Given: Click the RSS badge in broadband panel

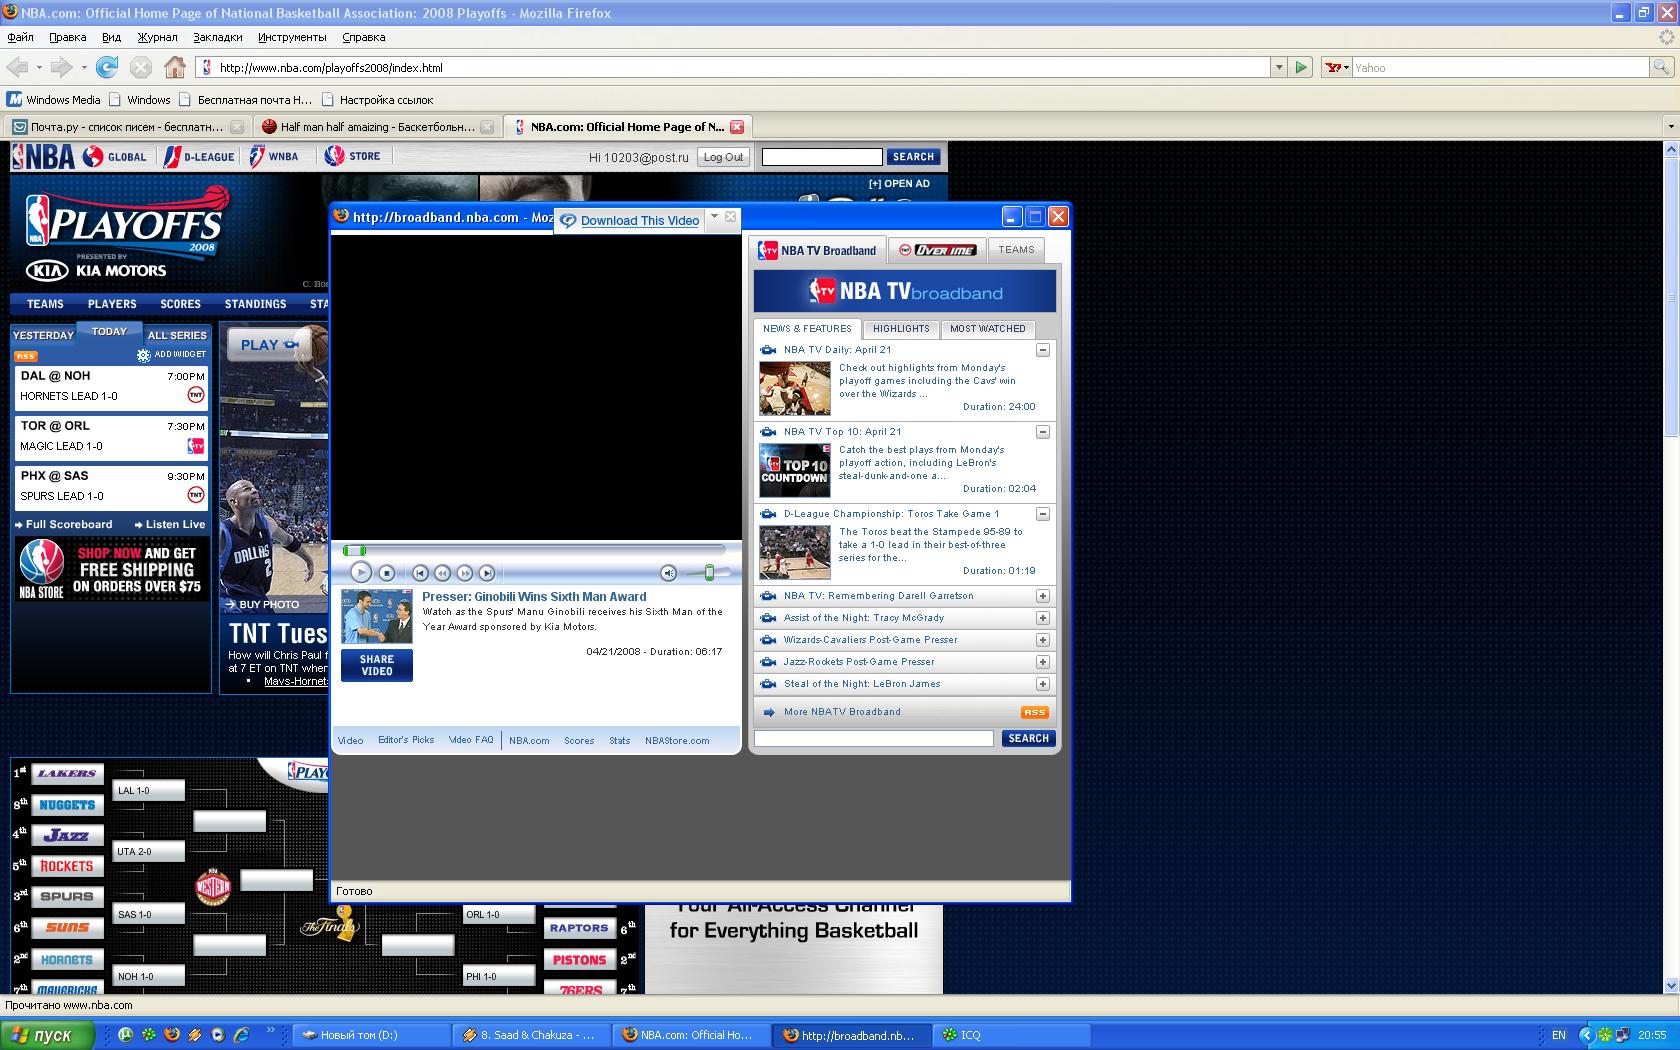Looking at the screenshot, I should pos(1034,712).
